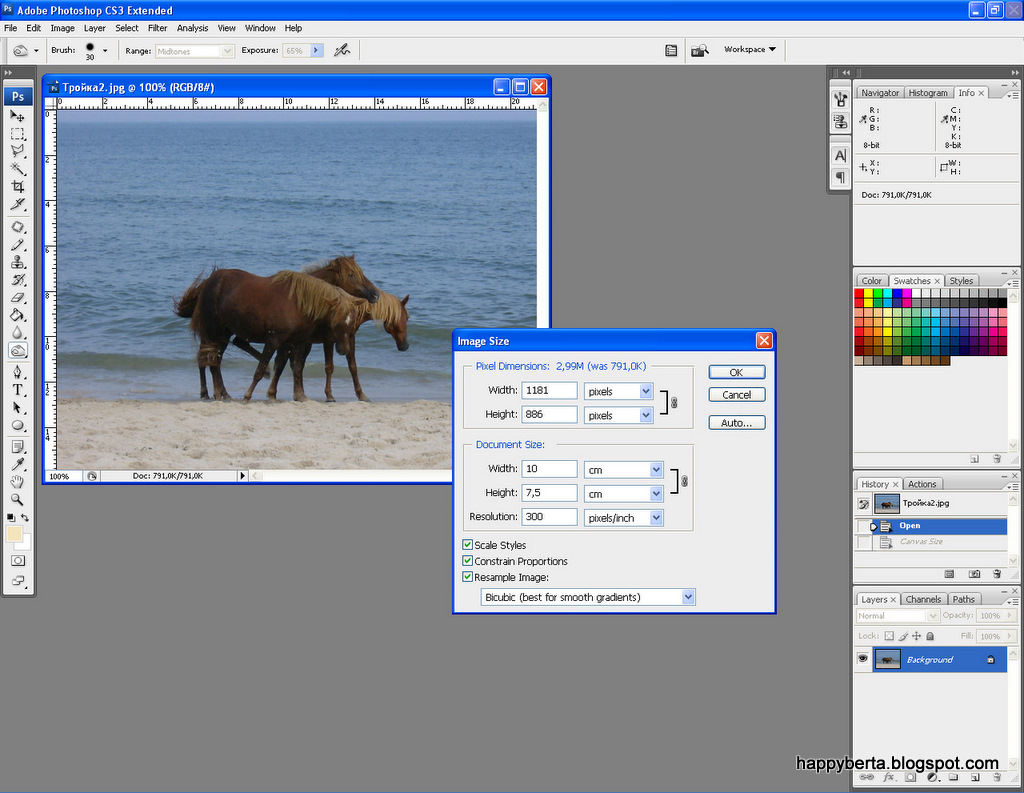Open Bicubic resample method dropdown
The height and width of the screenshot is (793, 1024).
coord(688,597)
